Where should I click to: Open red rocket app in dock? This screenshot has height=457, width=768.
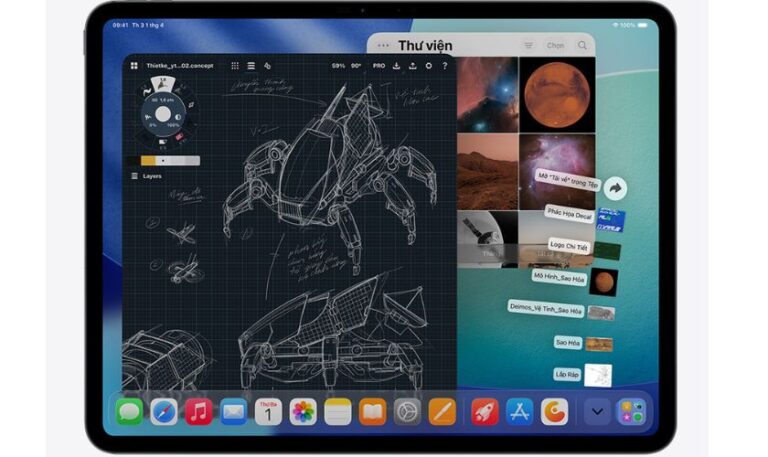click(485, 412)
